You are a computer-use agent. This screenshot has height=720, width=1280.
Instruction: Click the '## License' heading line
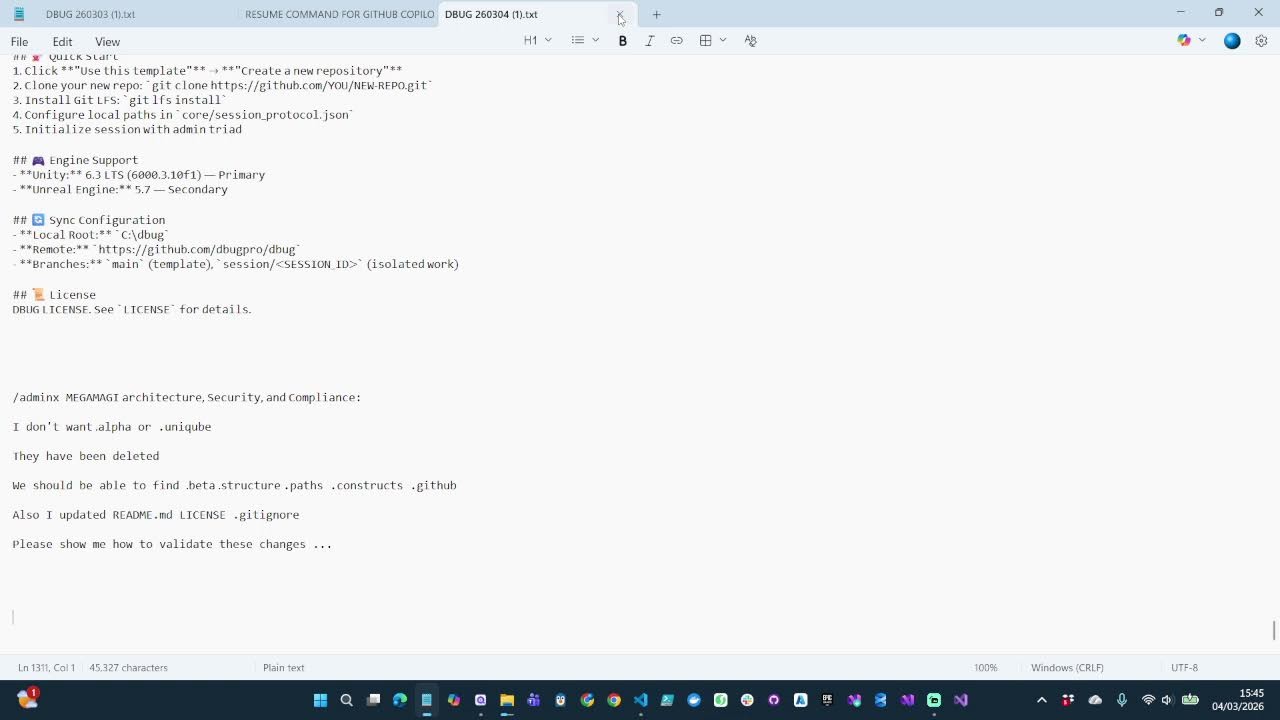pos(54,295)
